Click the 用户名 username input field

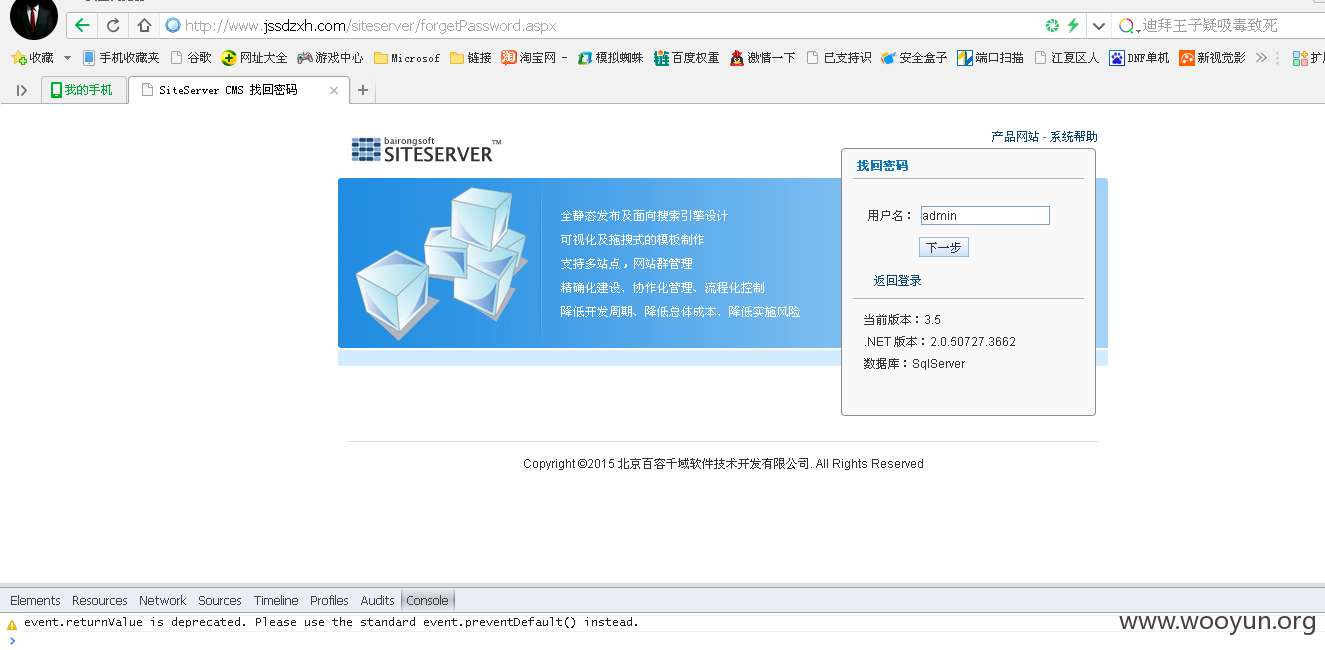pos(985,215)
